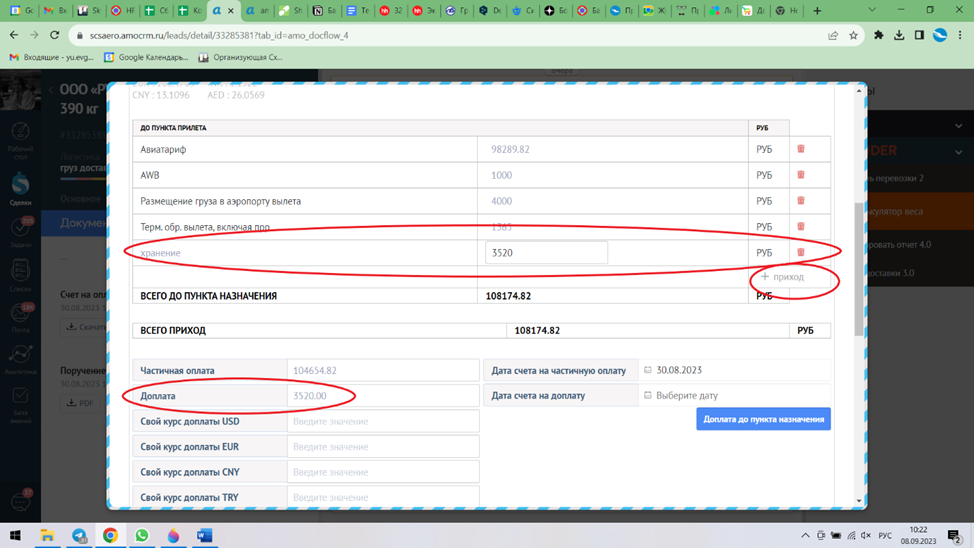The image size is (974, 548).
Task: Click the Доплата amount field
Action: 382,396
